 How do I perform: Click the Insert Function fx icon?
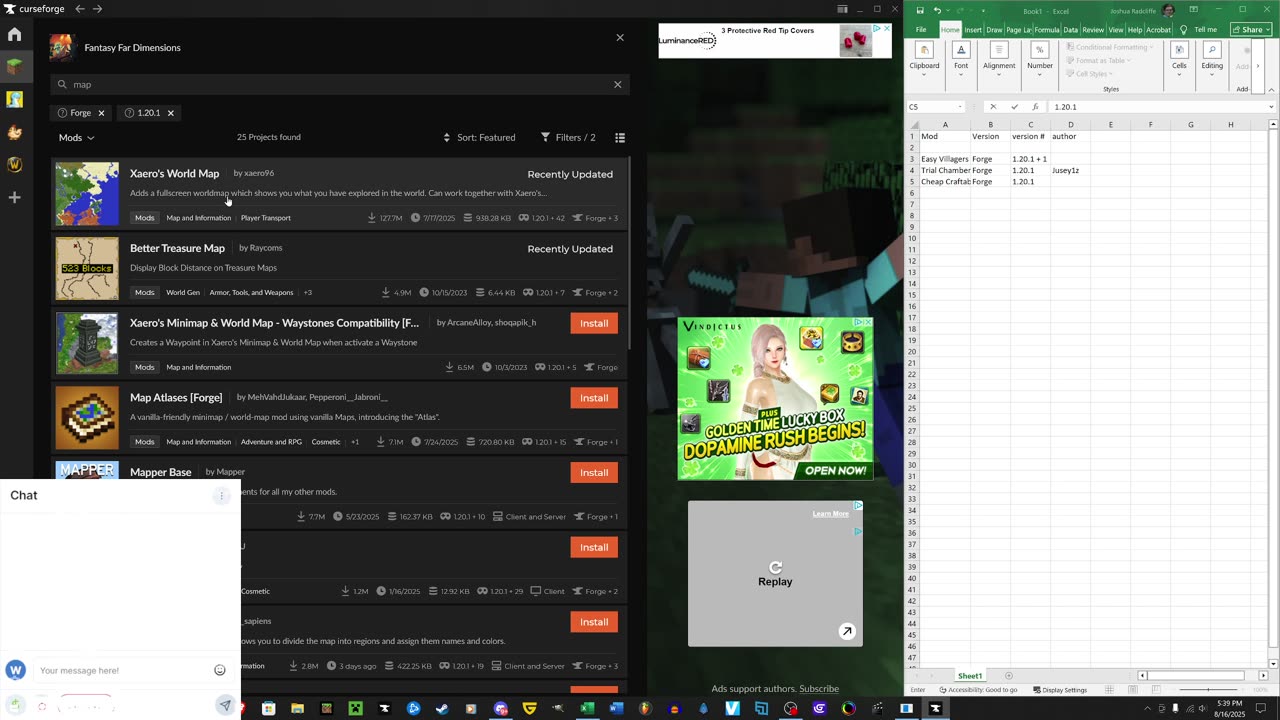1035,107
